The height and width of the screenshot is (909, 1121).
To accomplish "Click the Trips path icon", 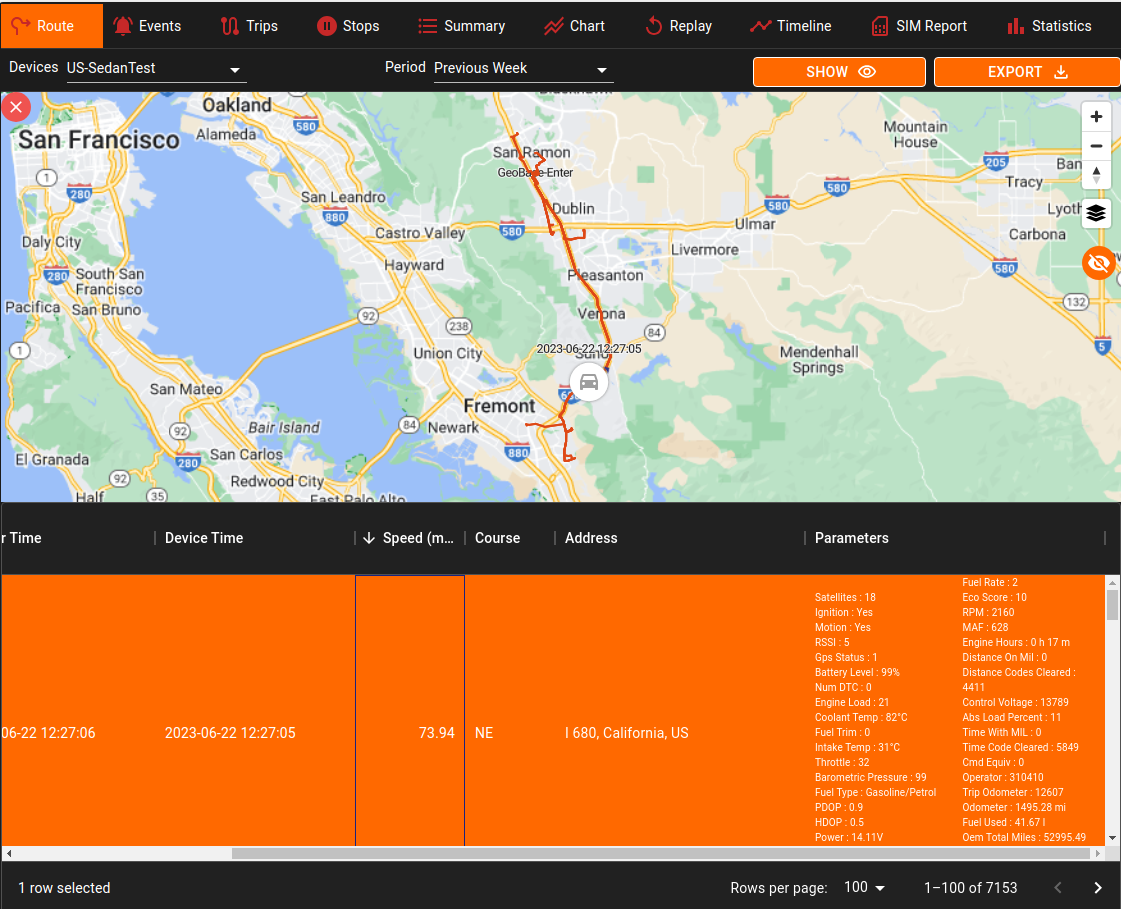I will [x=229, y=26].
